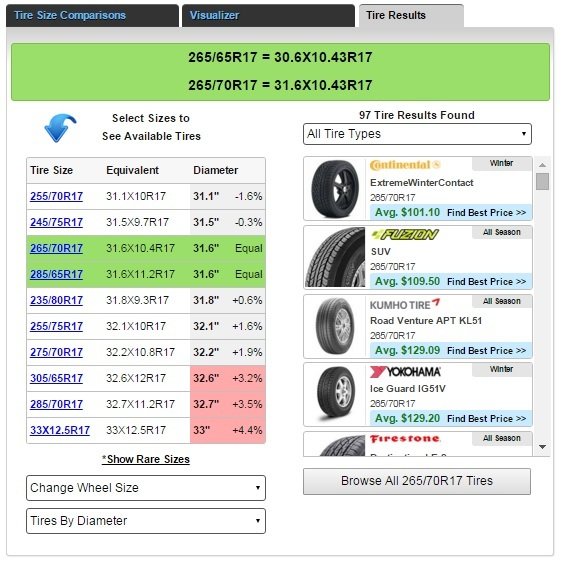Click the -1.6% diameter difference cell
This screenshot has height=566, width=562.
click(248, 196)
